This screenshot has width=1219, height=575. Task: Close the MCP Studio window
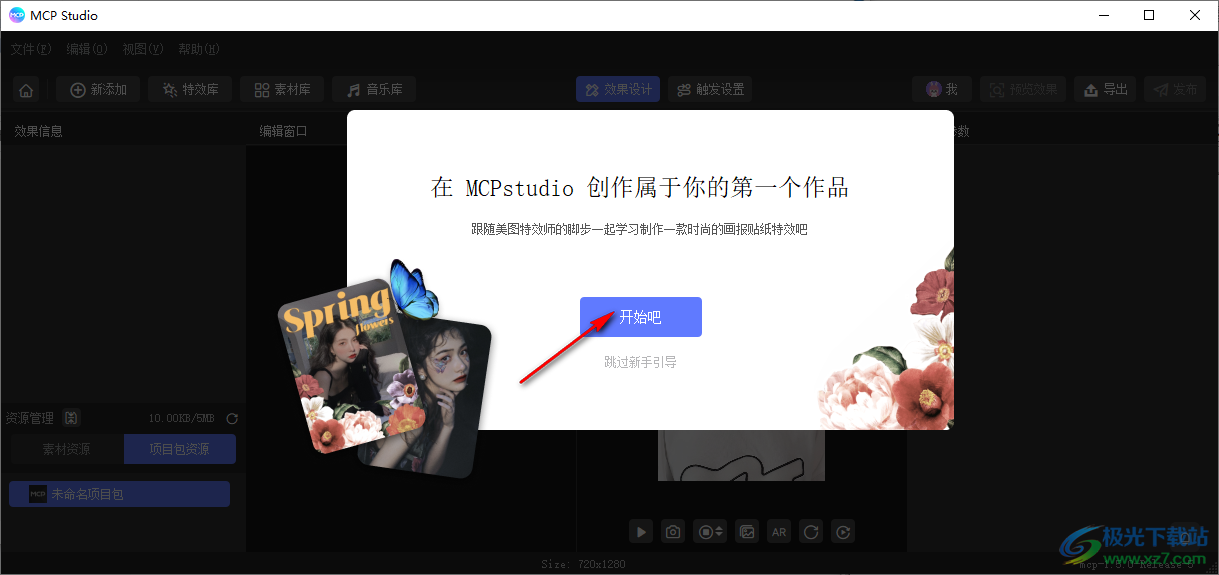(1195, 15)
